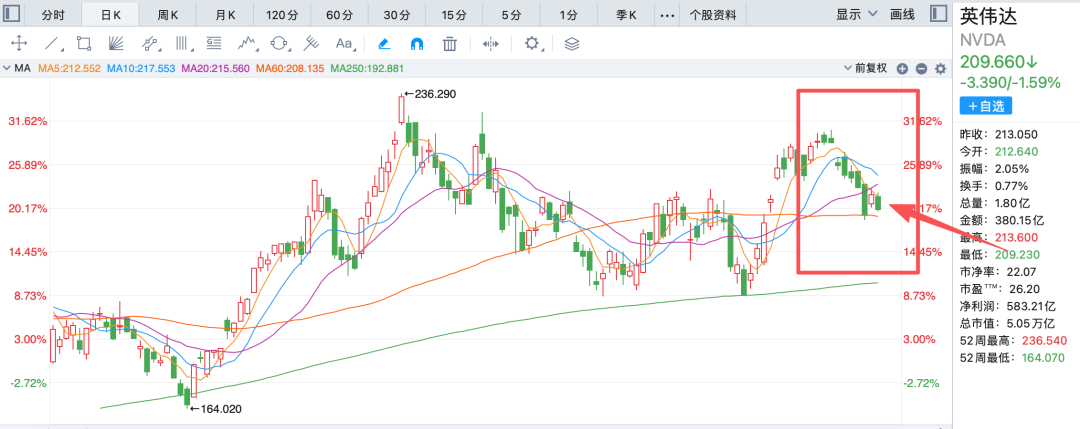The height and width of the screenshot is (429, 1080).
Task: Select the wave pattern drawing tool
Action: click(247, 44)
